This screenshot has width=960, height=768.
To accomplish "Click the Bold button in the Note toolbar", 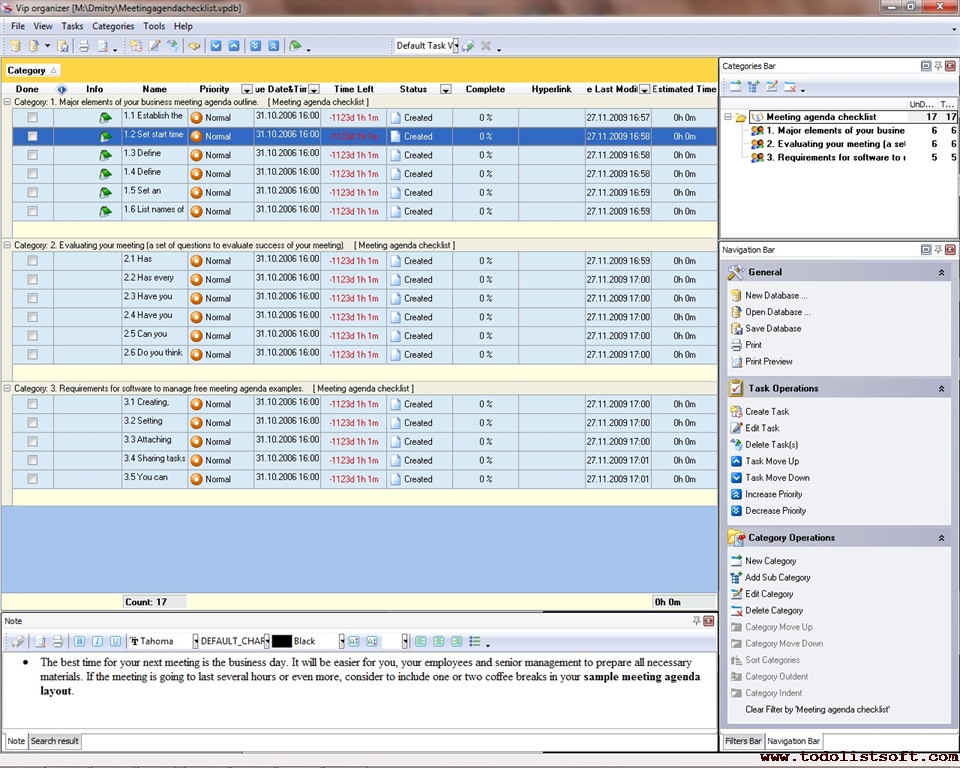I will (81, 641).
